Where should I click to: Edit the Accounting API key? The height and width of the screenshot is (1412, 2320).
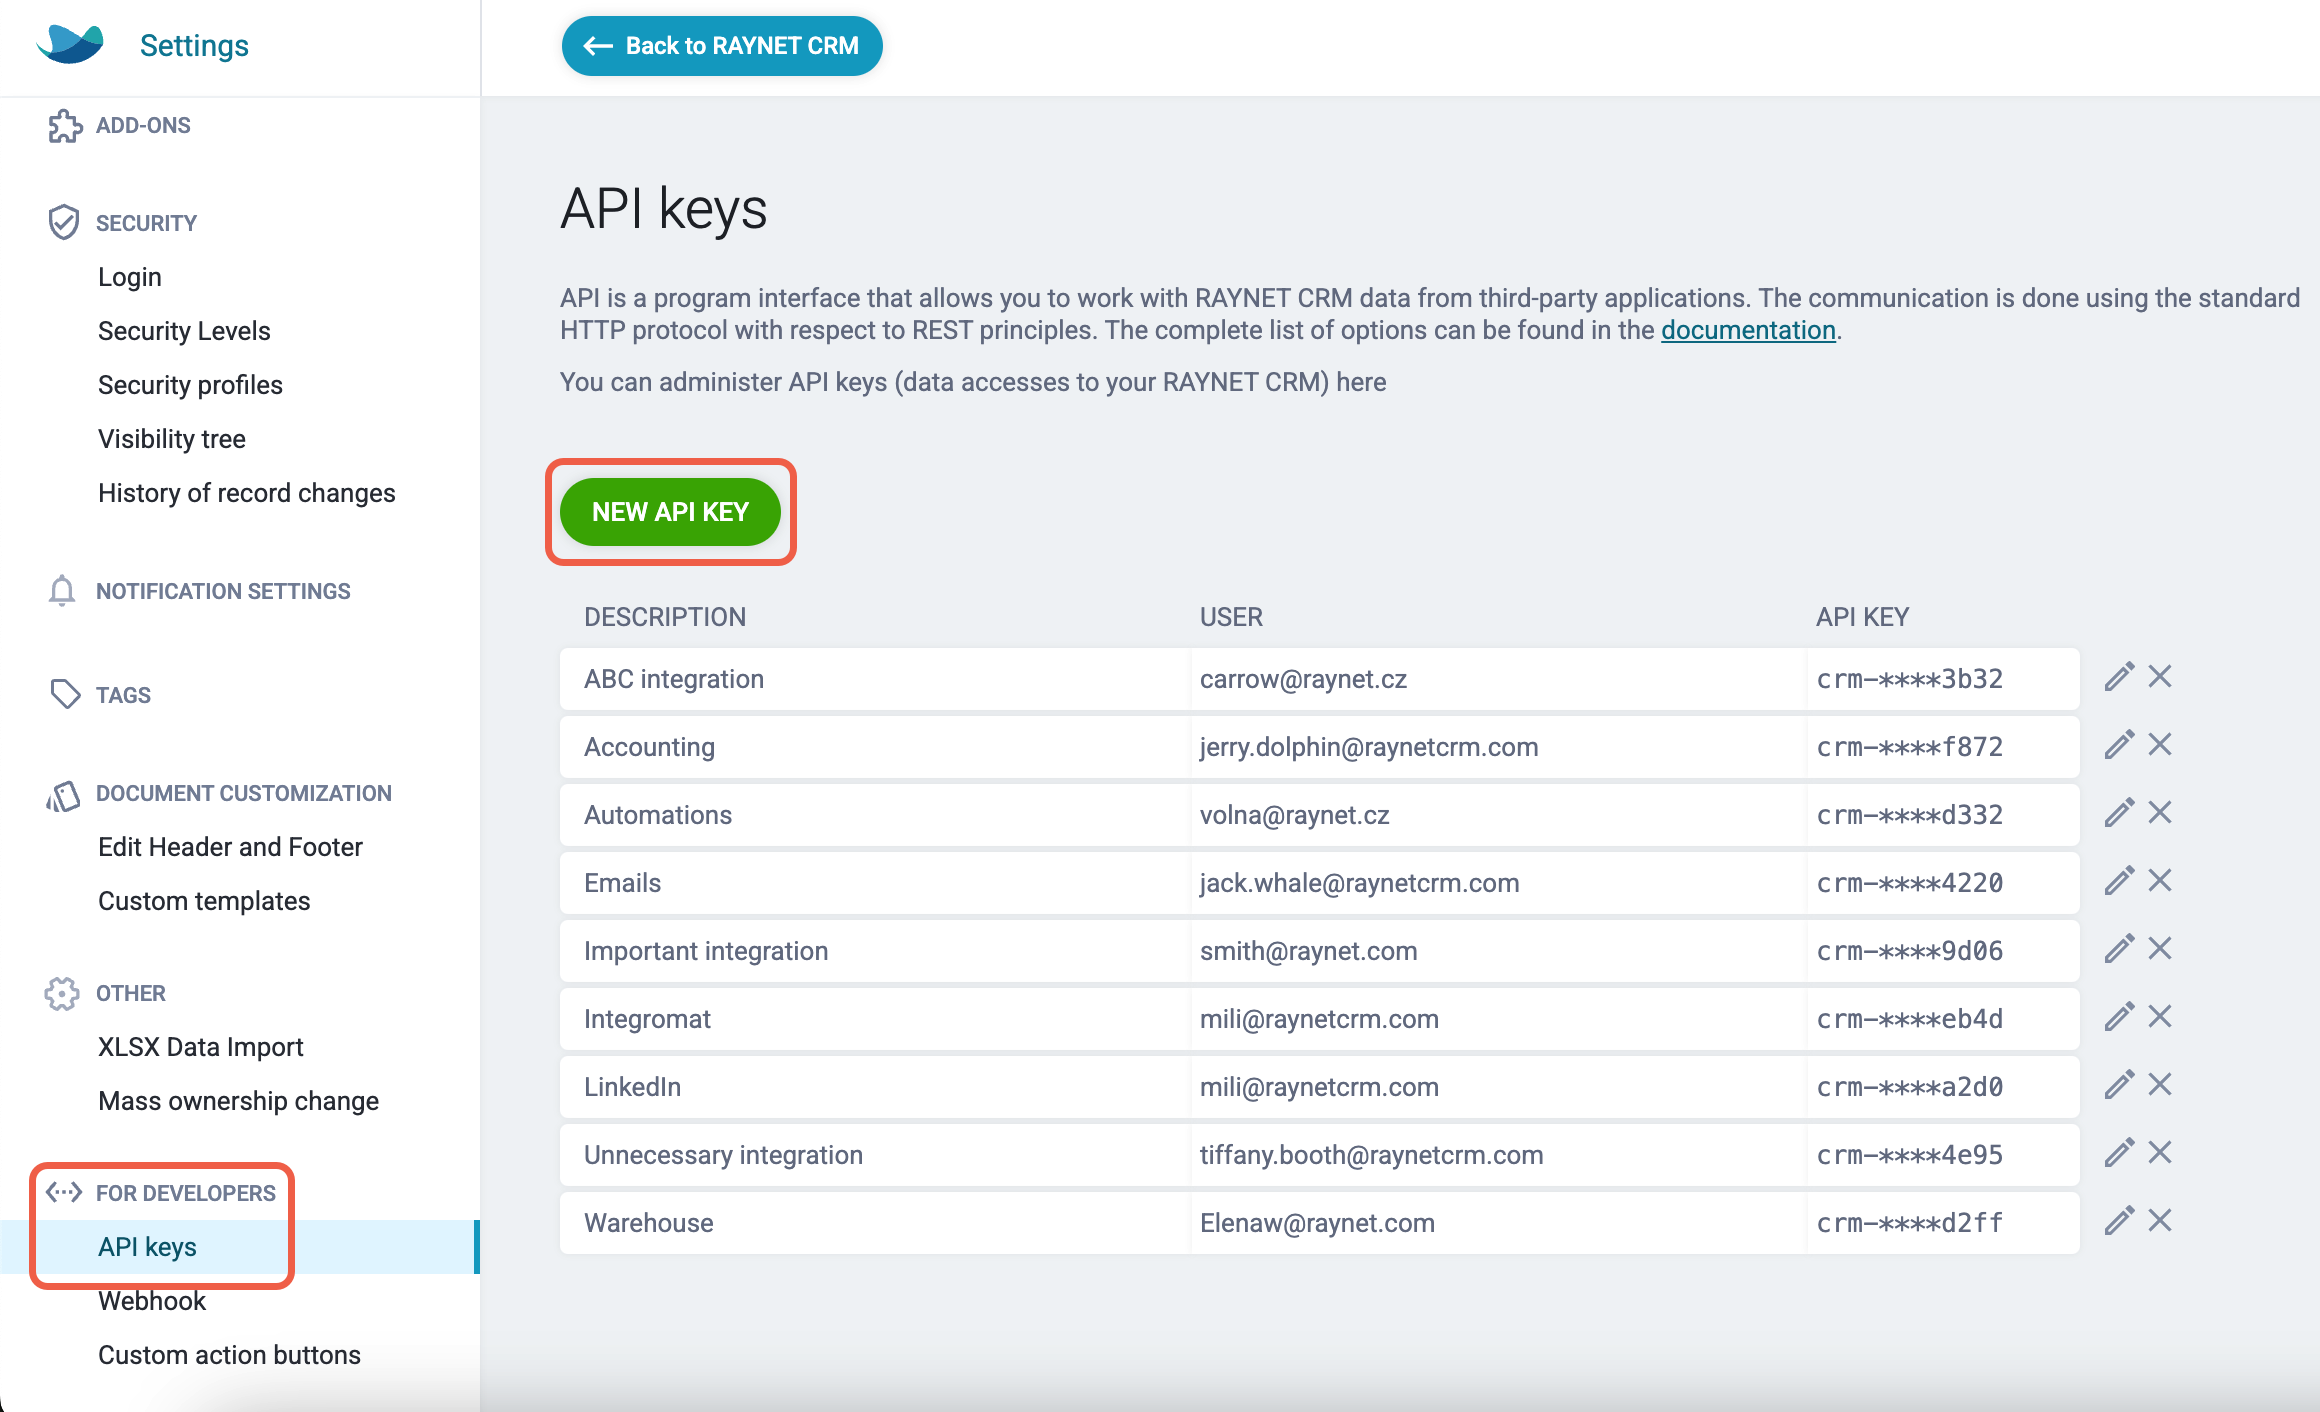[x=2119, y=745]
